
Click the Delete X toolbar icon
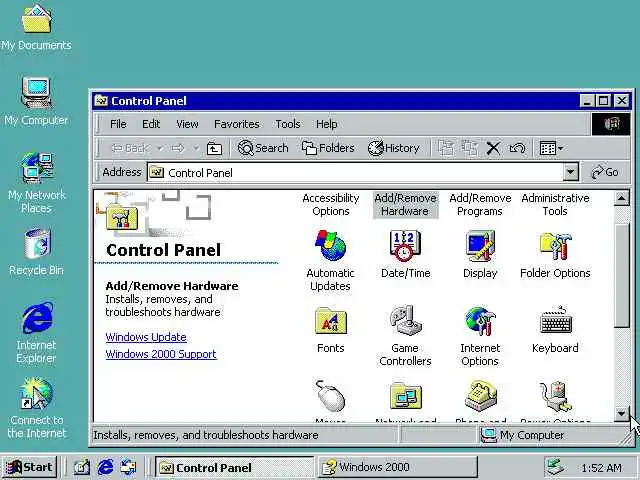pos(493,148)
